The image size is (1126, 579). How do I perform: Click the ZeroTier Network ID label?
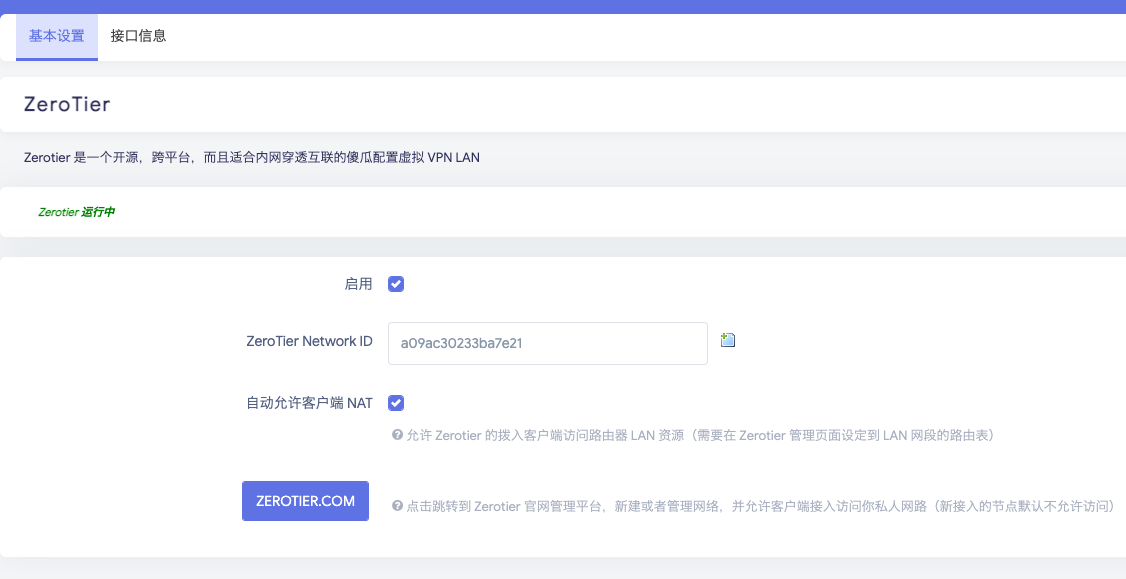click(309, 342)
